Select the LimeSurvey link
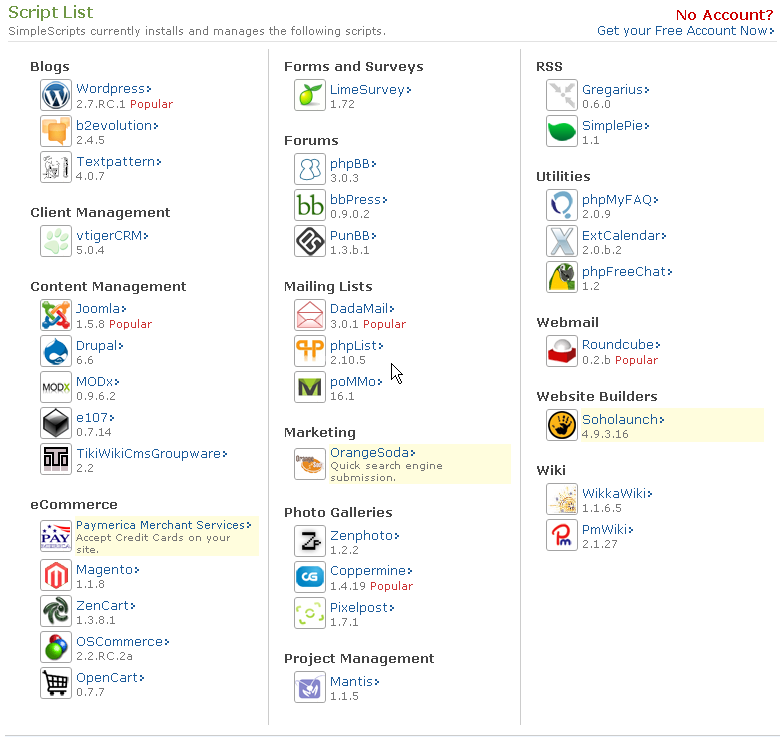 coord(370,90)
